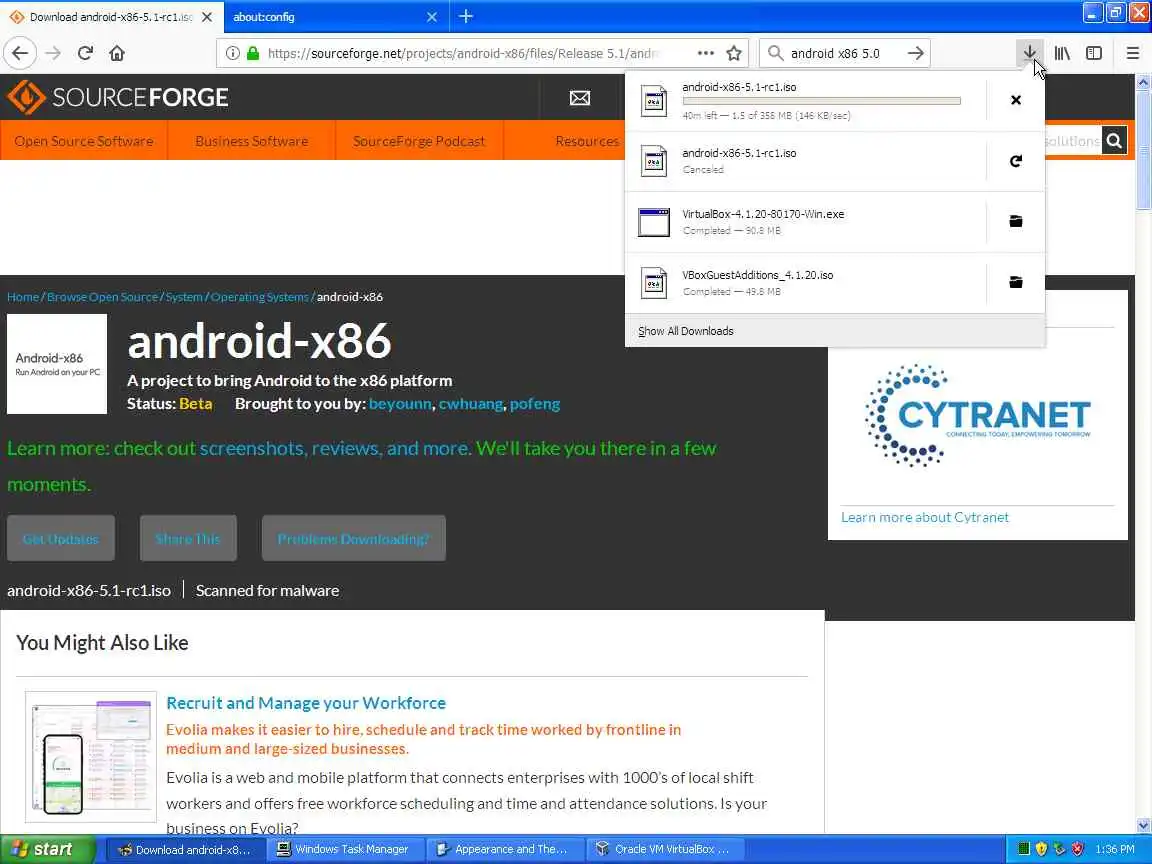This screenshot has width=1152, height=864.
Task: Click the android-x86 iso download progress bar
Action: [x=821, y=101]
